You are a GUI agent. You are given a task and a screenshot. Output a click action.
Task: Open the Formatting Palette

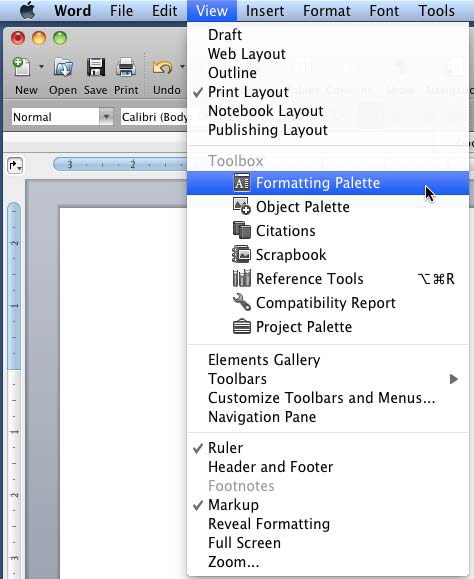point(328,183)
